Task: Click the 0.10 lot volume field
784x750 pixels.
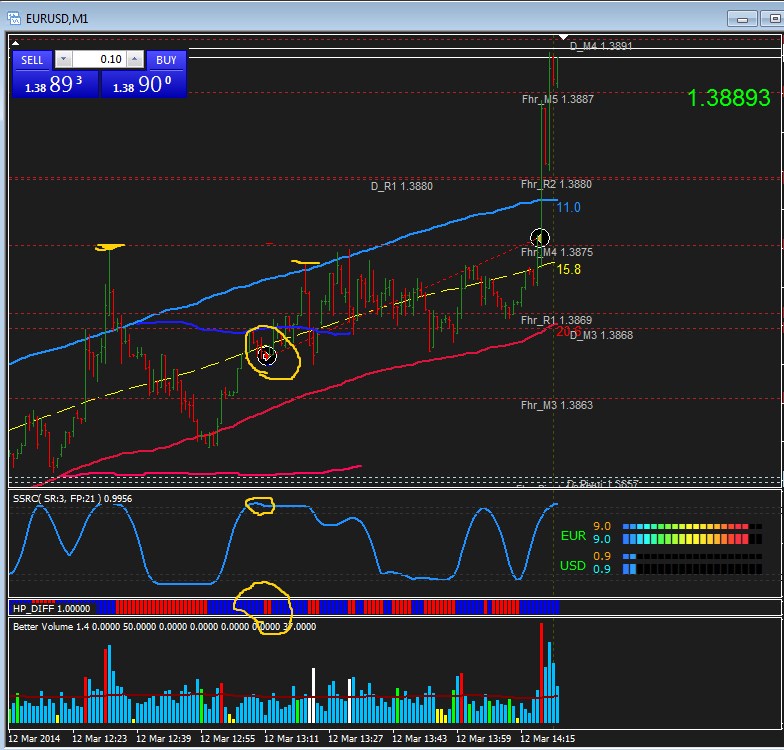Action: click(x=99, y=60)
